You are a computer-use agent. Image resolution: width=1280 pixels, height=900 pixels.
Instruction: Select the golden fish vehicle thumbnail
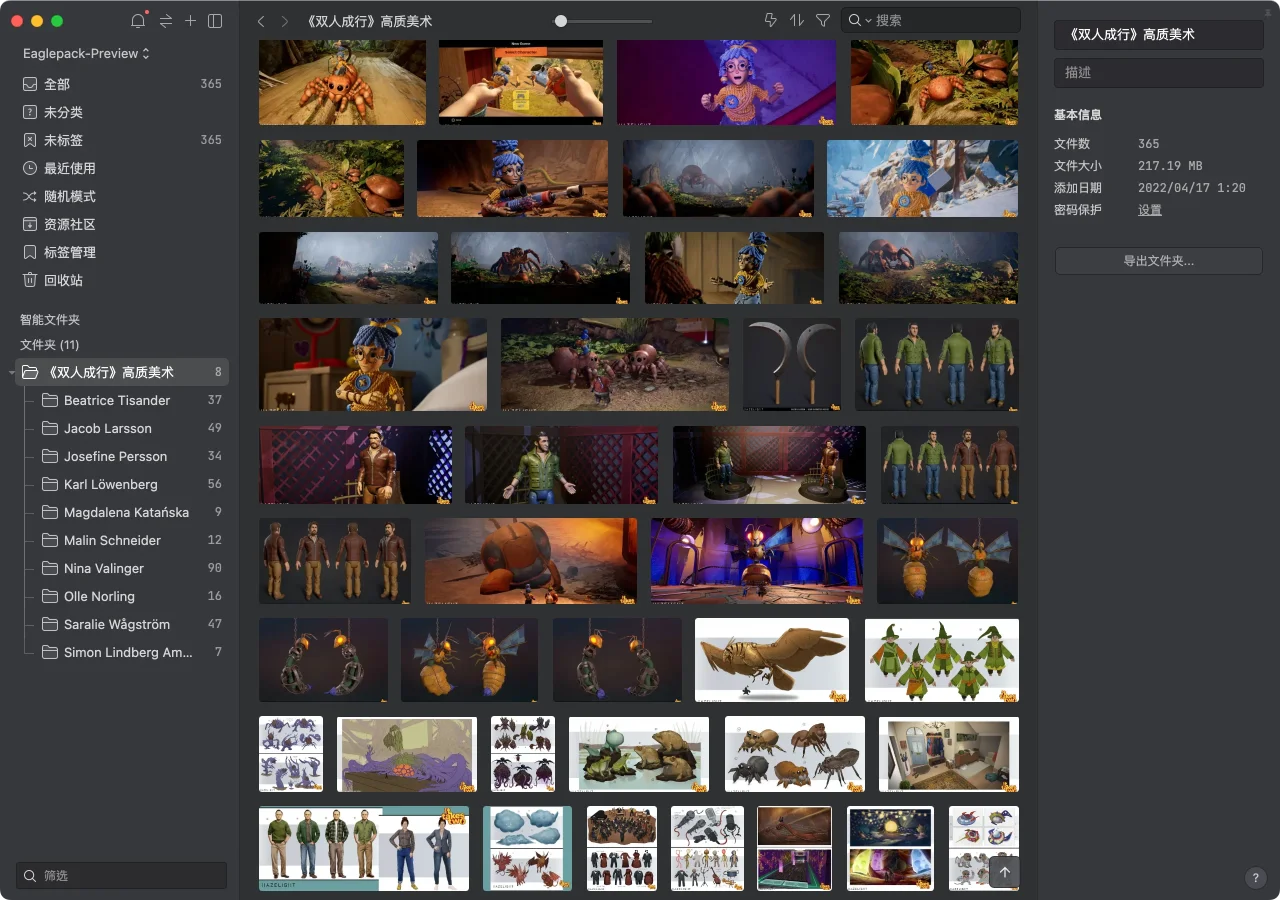(x=772, y=660)
